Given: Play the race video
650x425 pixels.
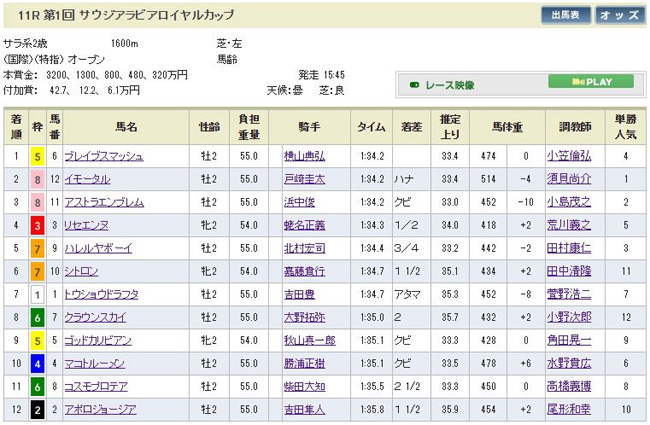Looking at the screenshot, I should coord(589,82).
